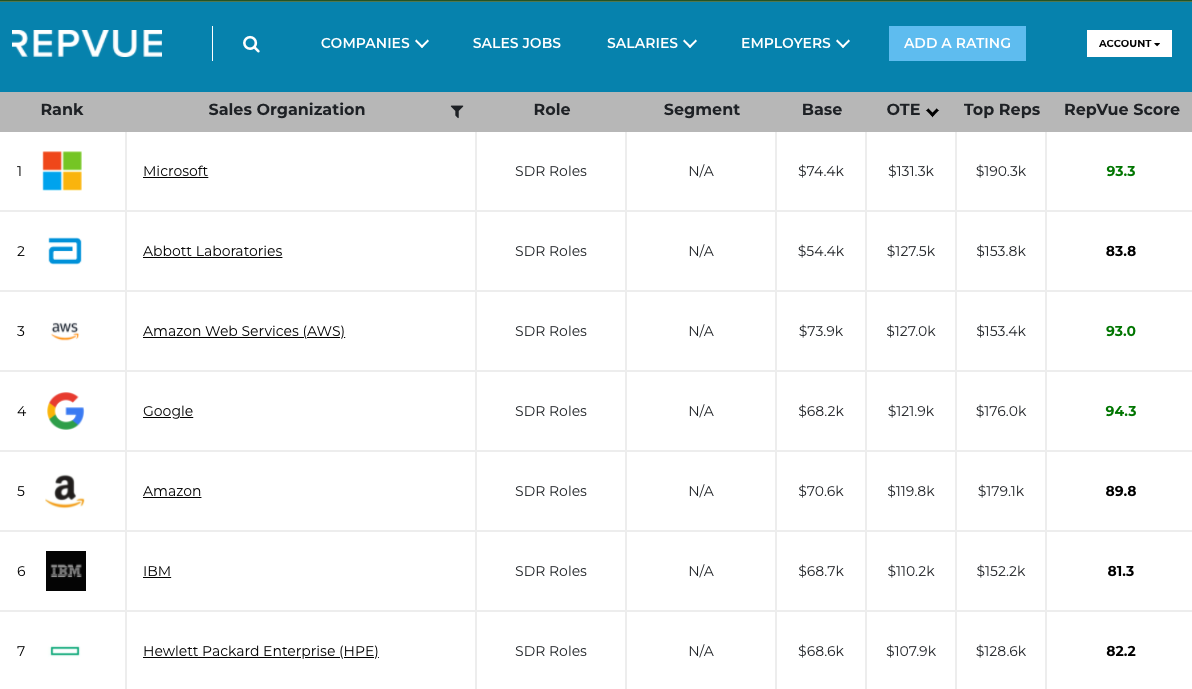
Task: Click AWS's OTE value $127.0k
Action: tap(911, 331)
